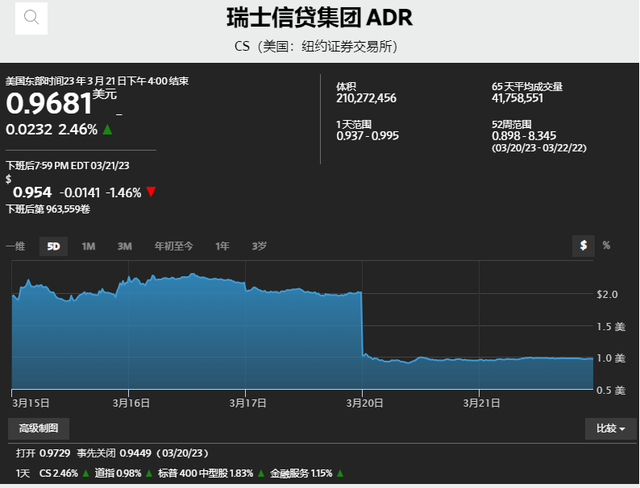
Task: Click the 65-day average volume 41,758,551
Action: click(517, 98)
